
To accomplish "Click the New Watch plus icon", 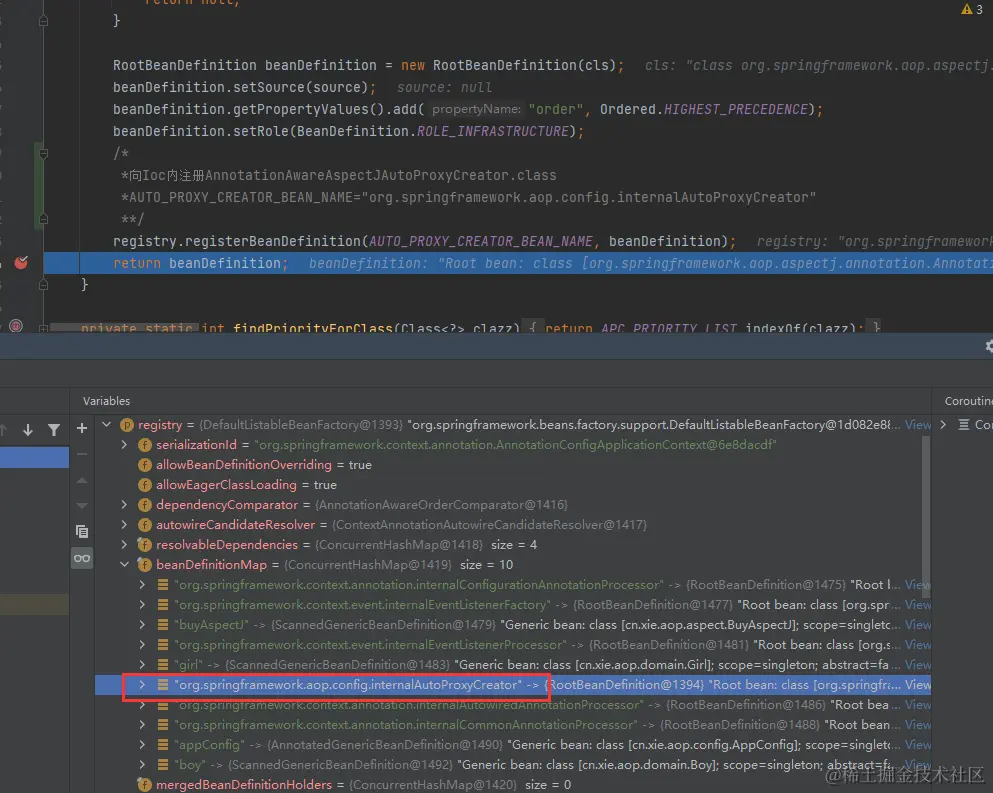I will [82, 429].
